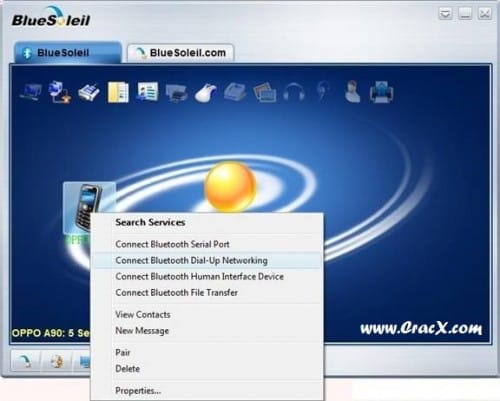Click the Personal Area Network laptop icon
The height and width of the screenshot is (401, 500).
31,92
